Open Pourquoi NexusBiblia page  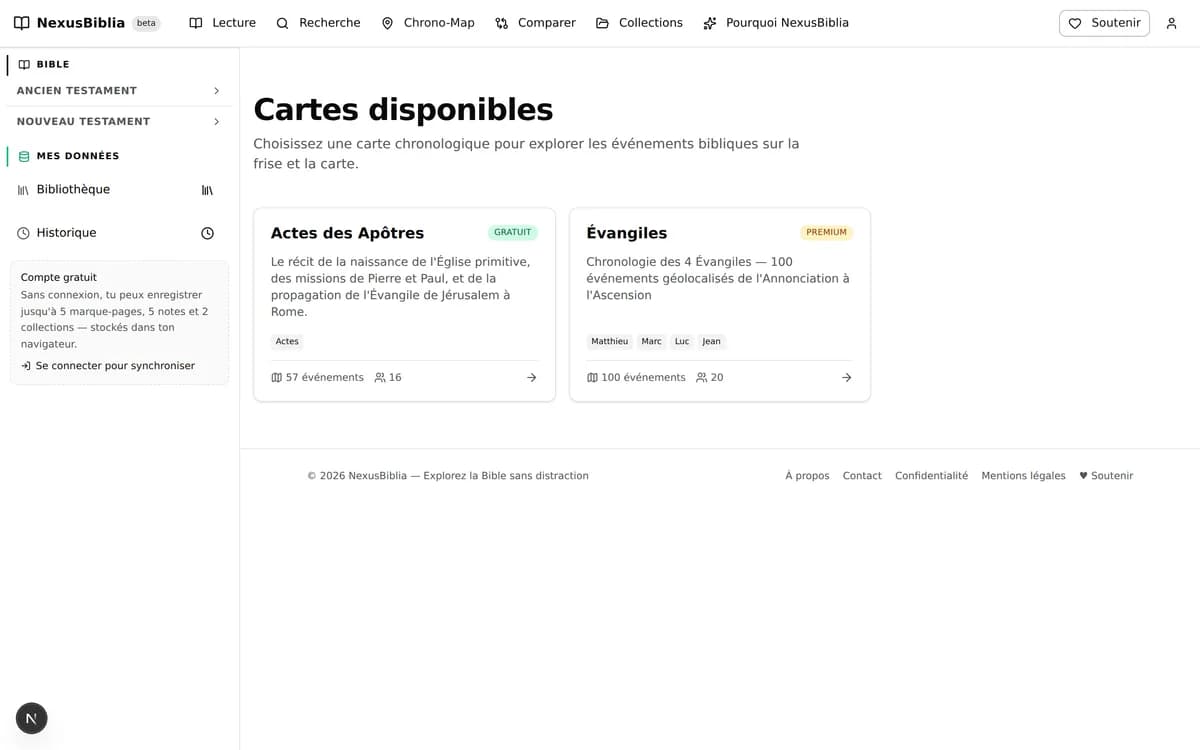point(776,23)
